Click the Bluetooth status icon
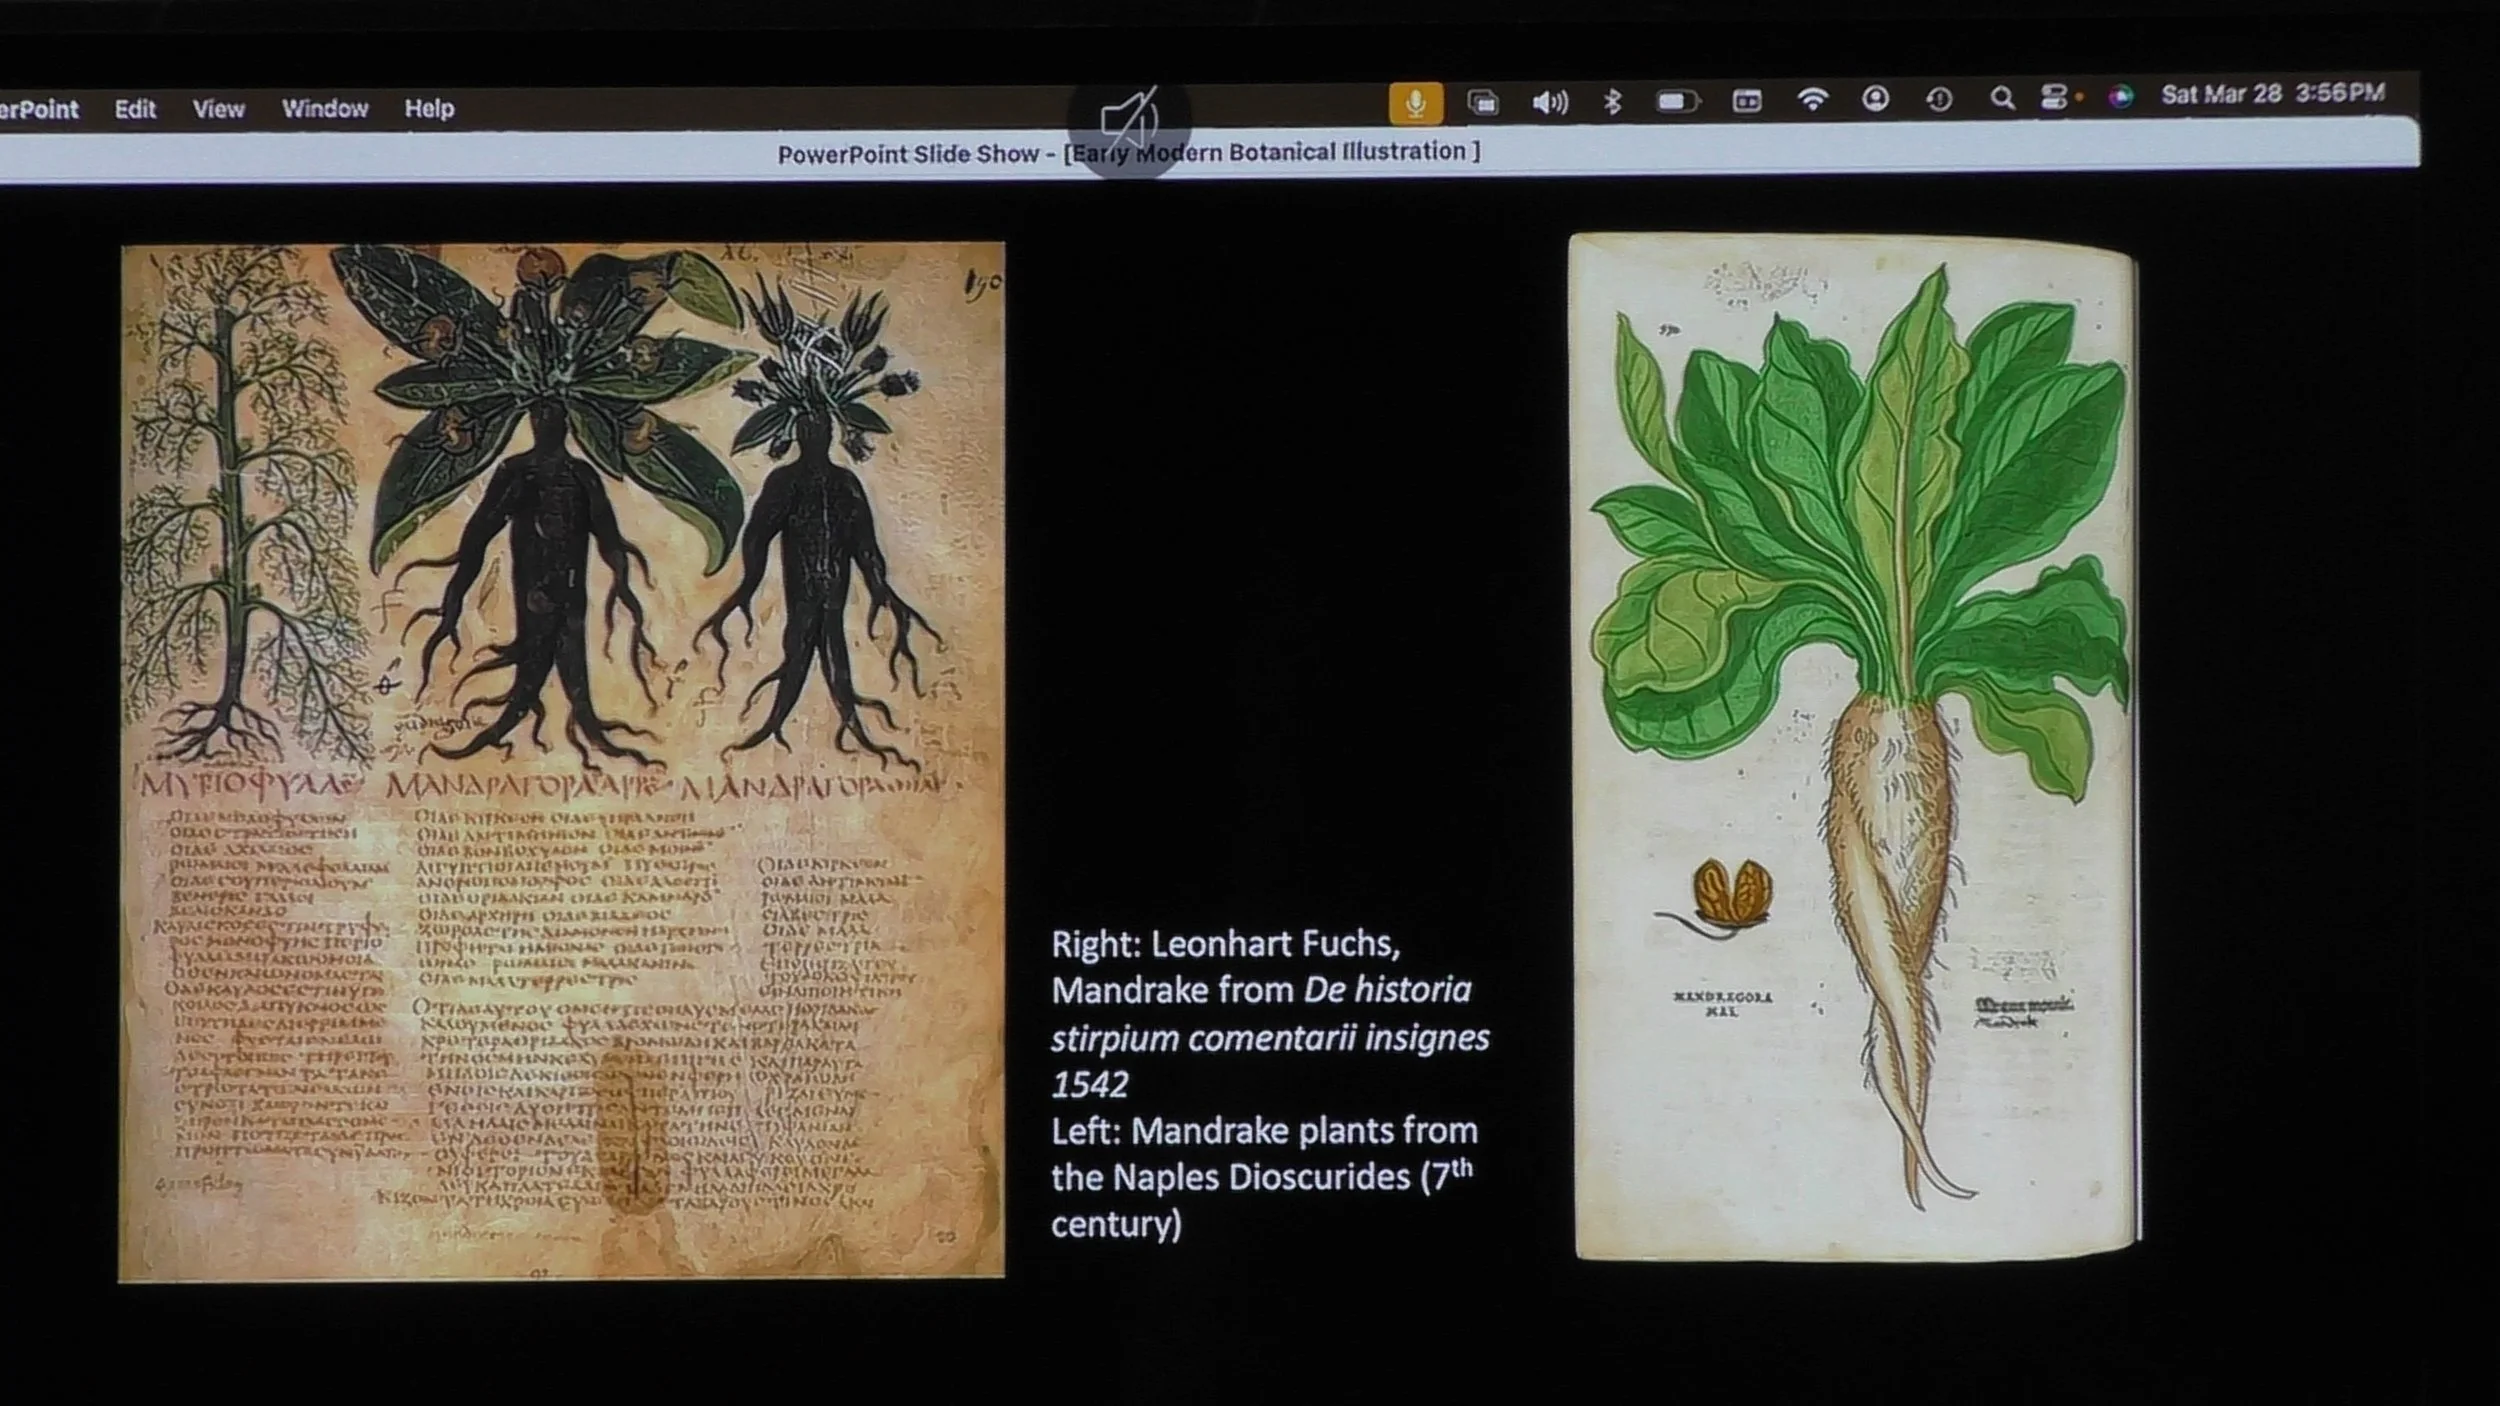This screenshot has height=1406, width=2500. pyautogui.click(x=1612, y=101)
